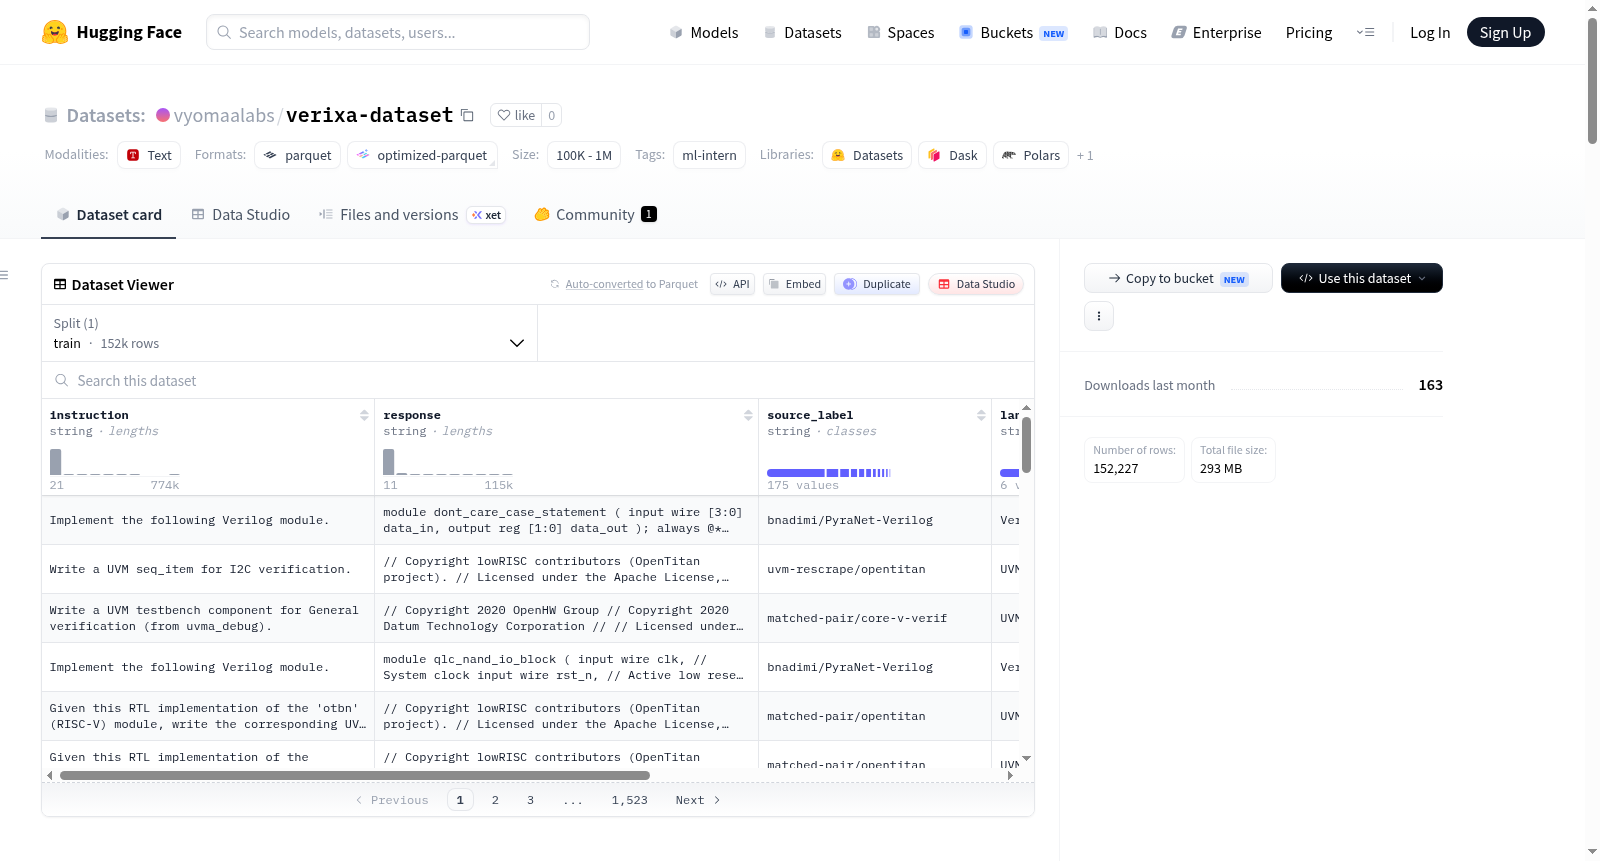Expand the train split dropdown
1600x861 pixels.
click(289, 333)
